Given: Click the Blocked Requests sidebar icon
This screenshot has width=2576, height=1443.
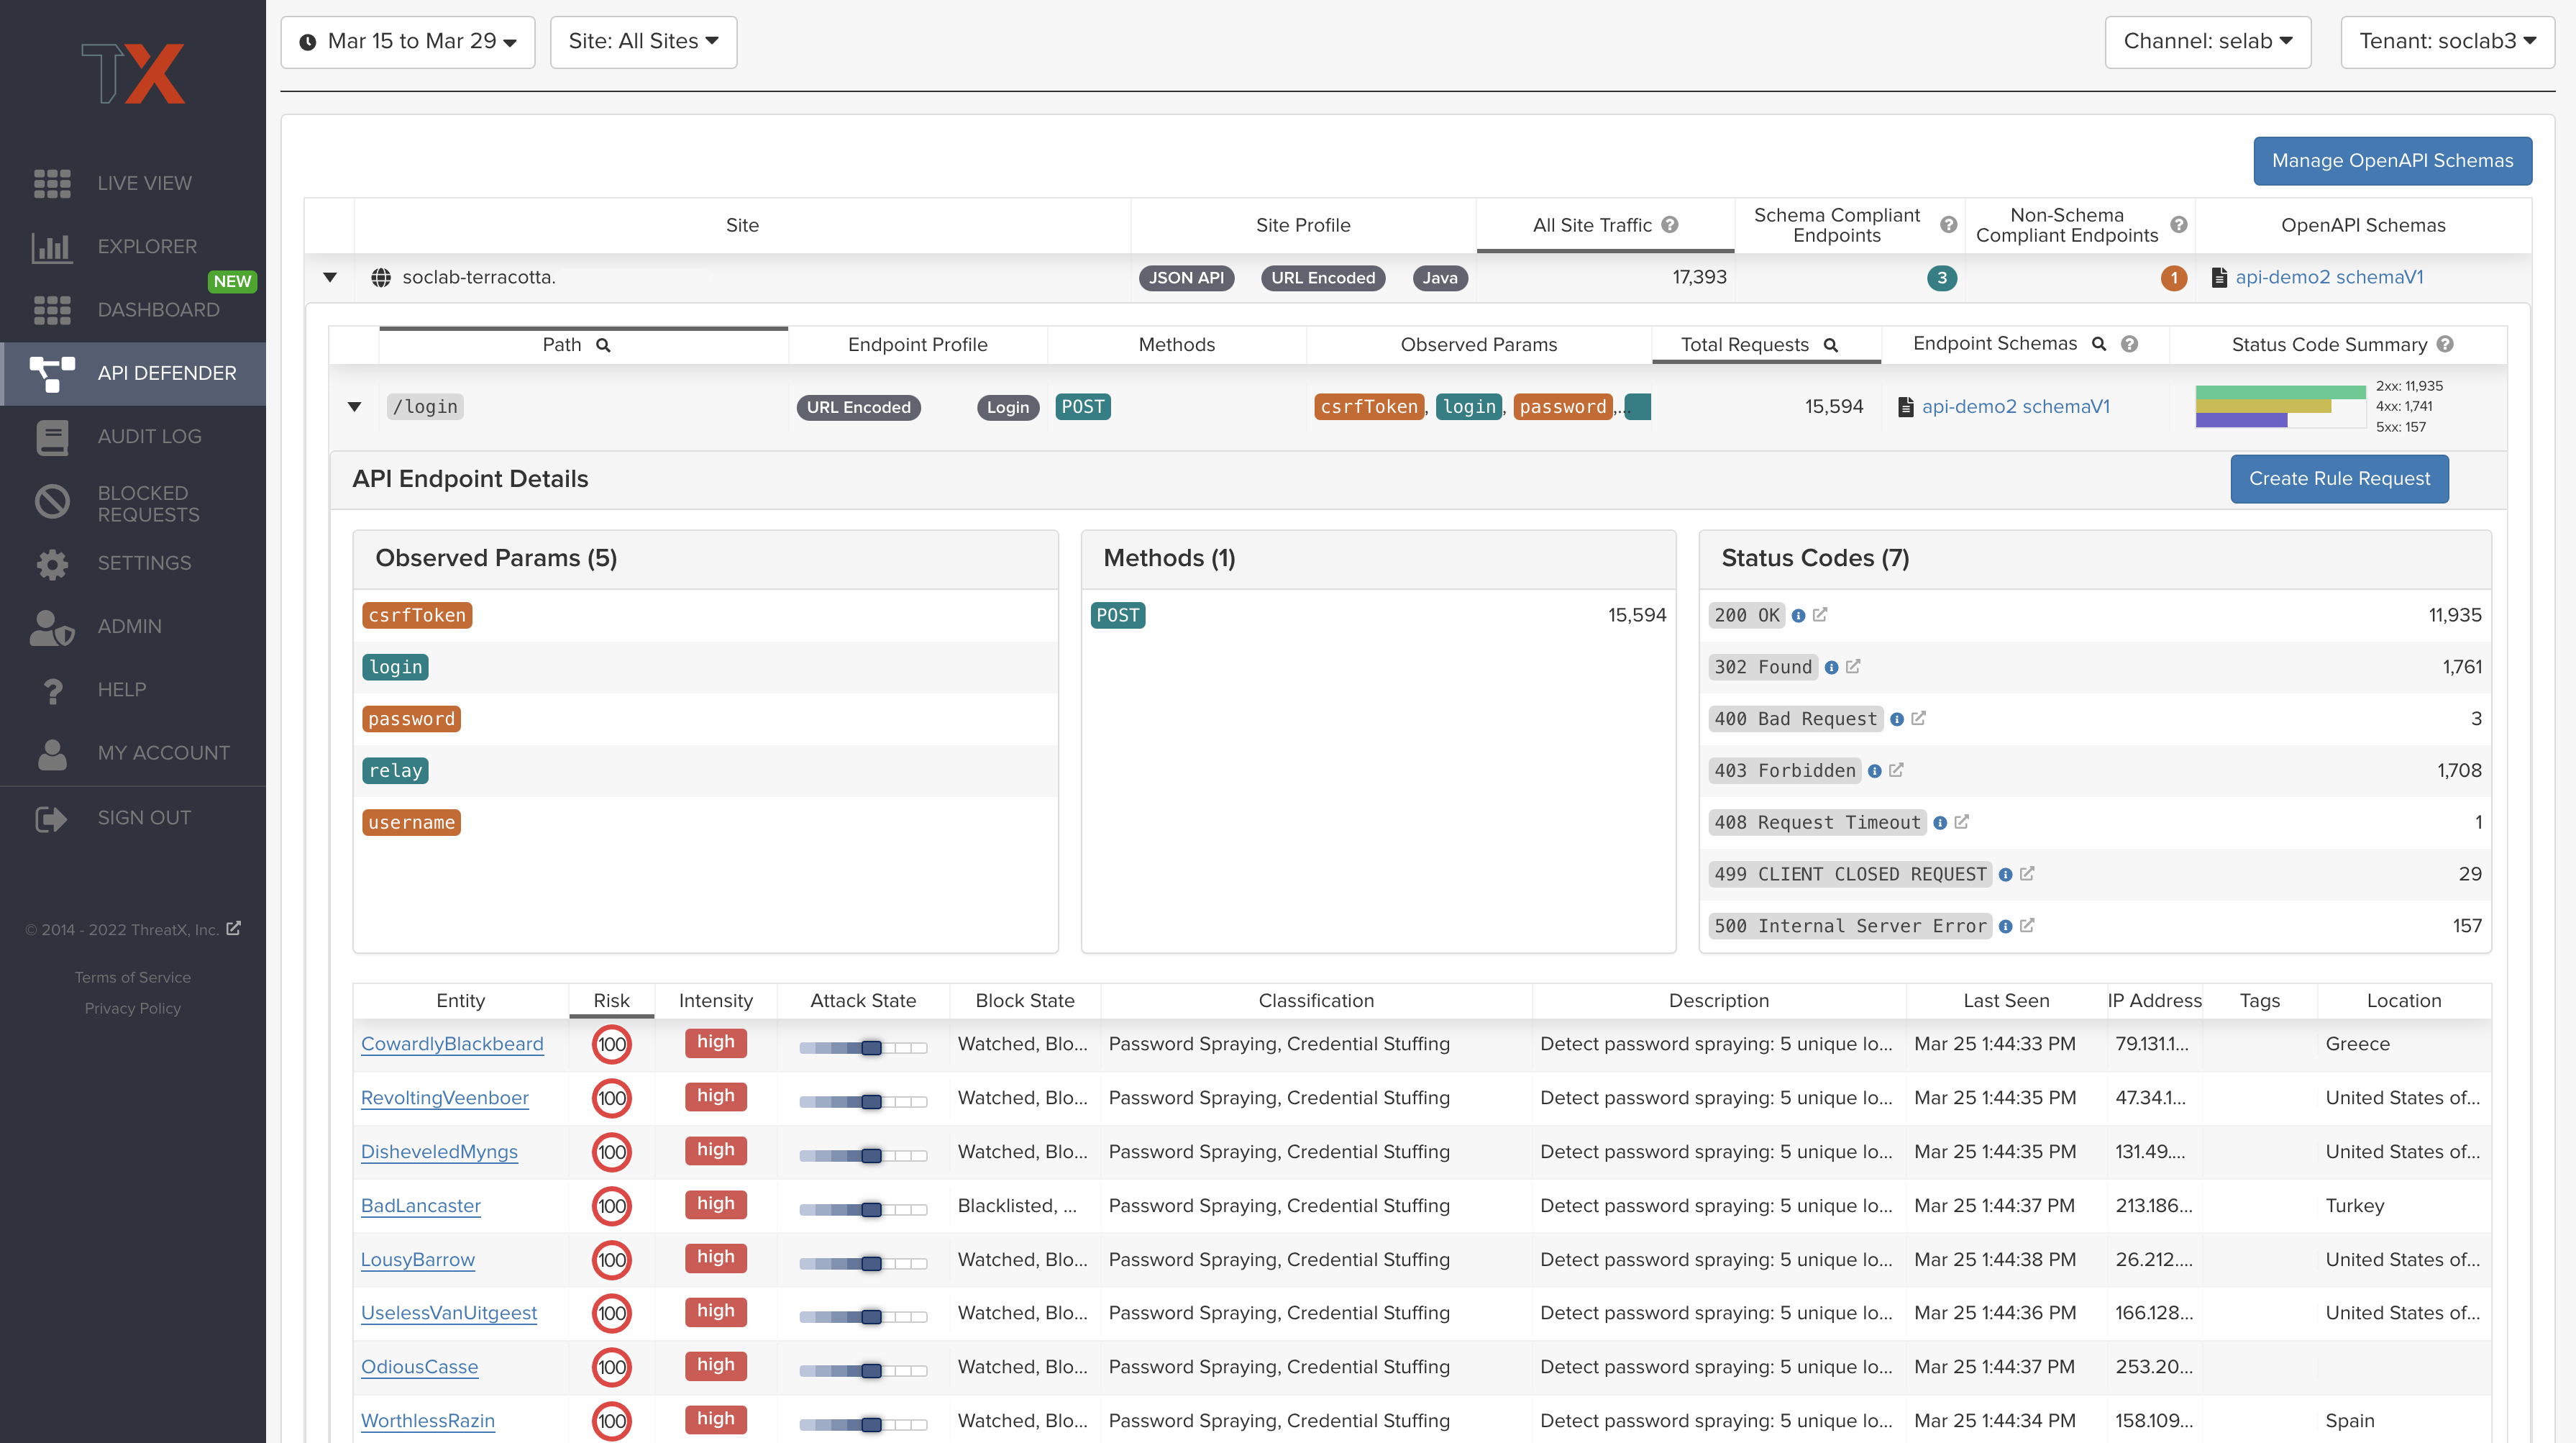Looking at the screenshot, I should tap(52, 502).
